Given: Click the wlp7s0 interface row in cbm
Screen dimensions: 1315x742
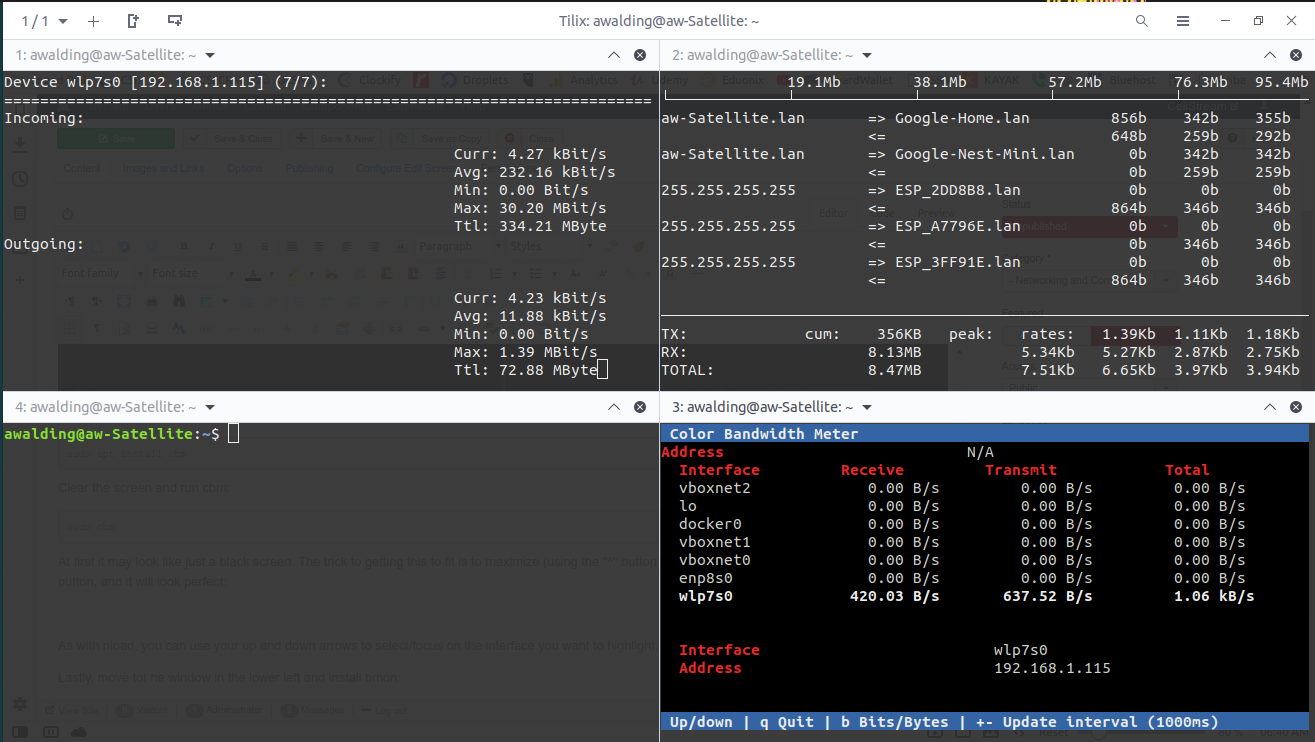Looking at the screenshot, I should (706, 596).
